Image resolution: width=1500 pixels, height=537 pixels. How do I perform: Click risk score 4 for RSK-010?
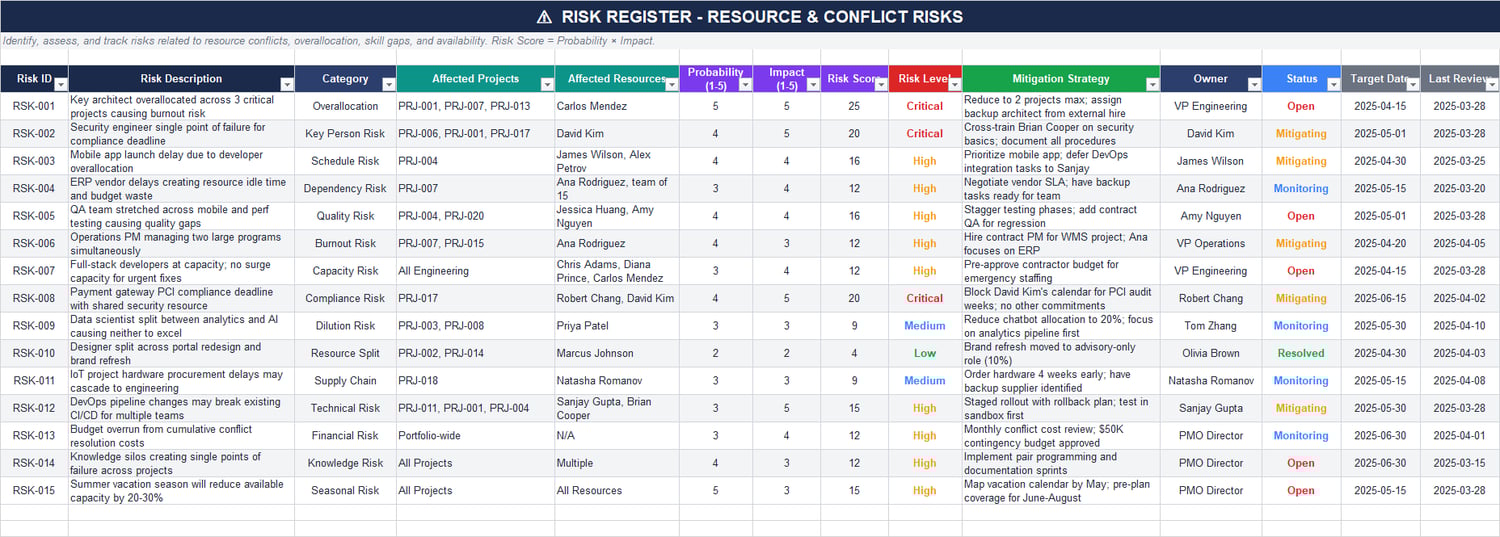[854, 353]
